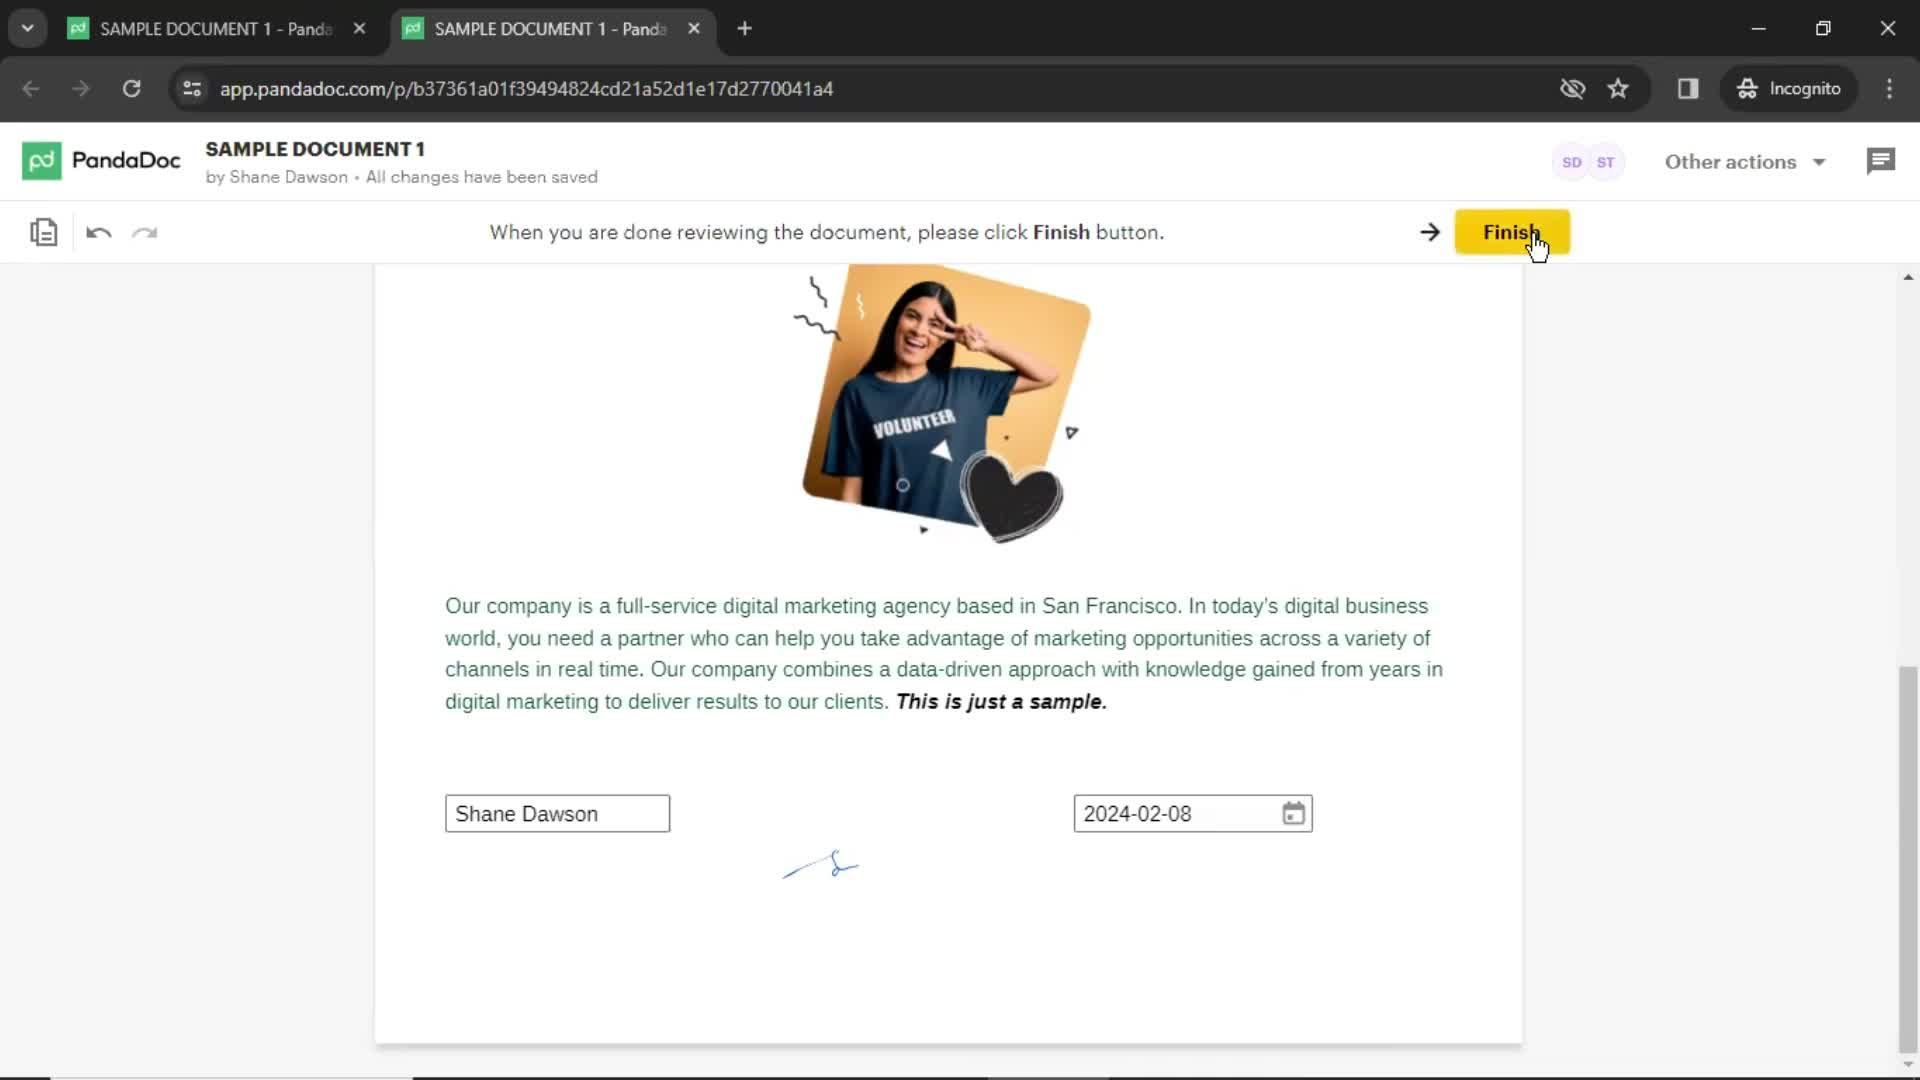Click the calendar icon in date field
This screenshot has height=1080, width=1920.
pos(1294,814)
